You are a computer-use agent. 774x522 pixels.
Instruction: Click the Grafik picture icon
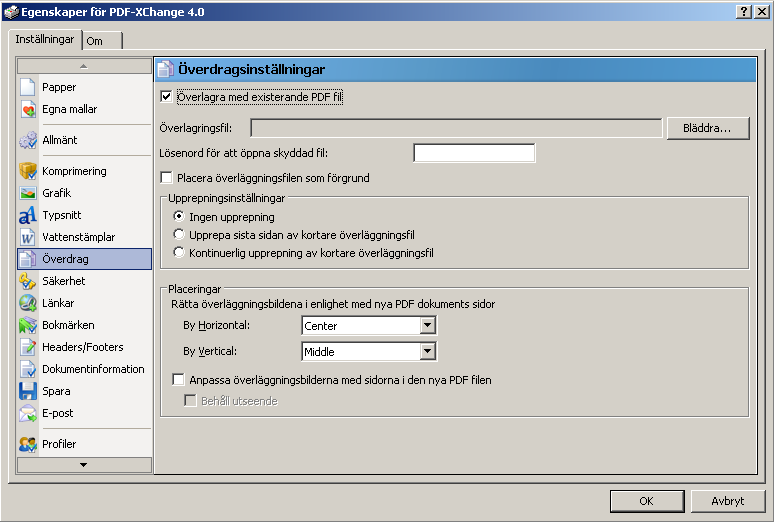click(x=28, y=193)
